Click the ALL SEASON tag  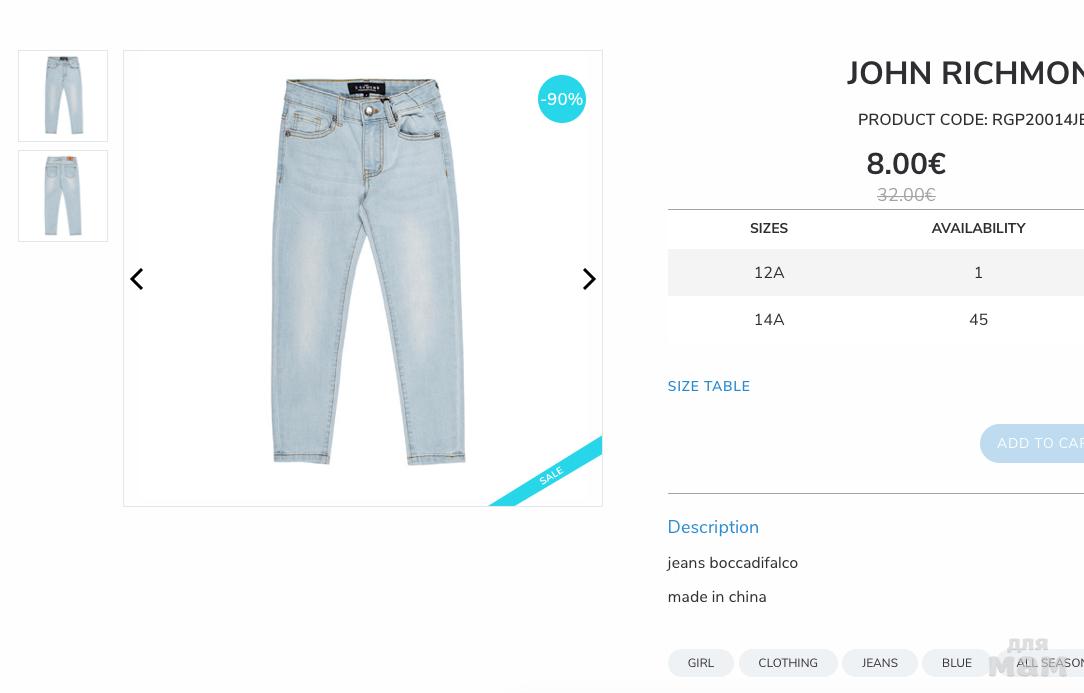[x=1050, y=663]
